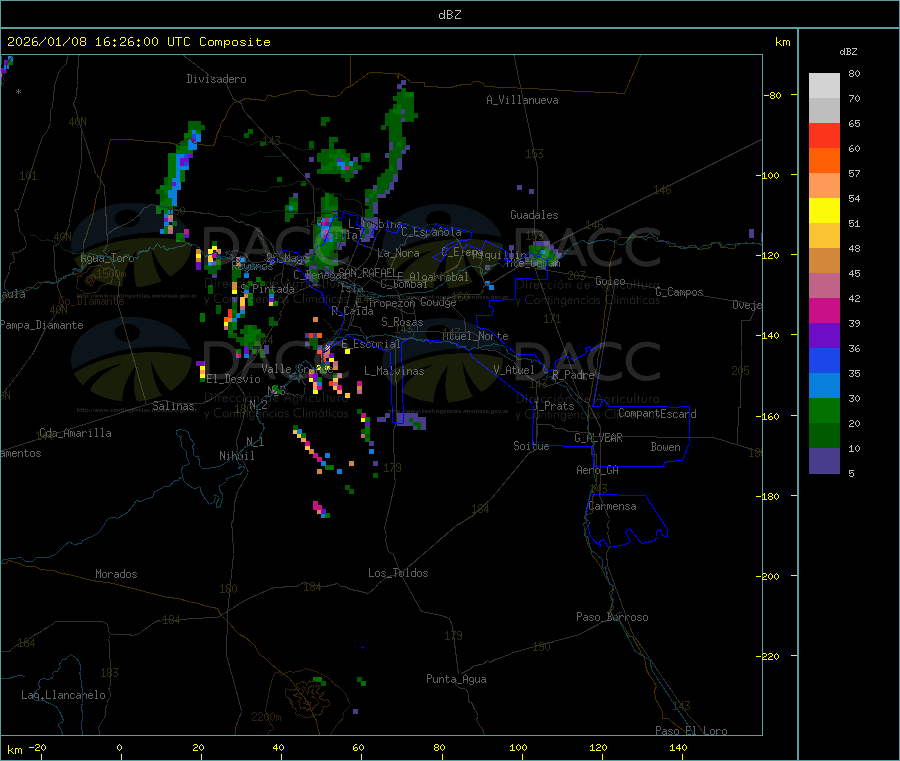The image size is (900, 761).
Task: Click the L_Malvinas map label
Action: point(394,371)
